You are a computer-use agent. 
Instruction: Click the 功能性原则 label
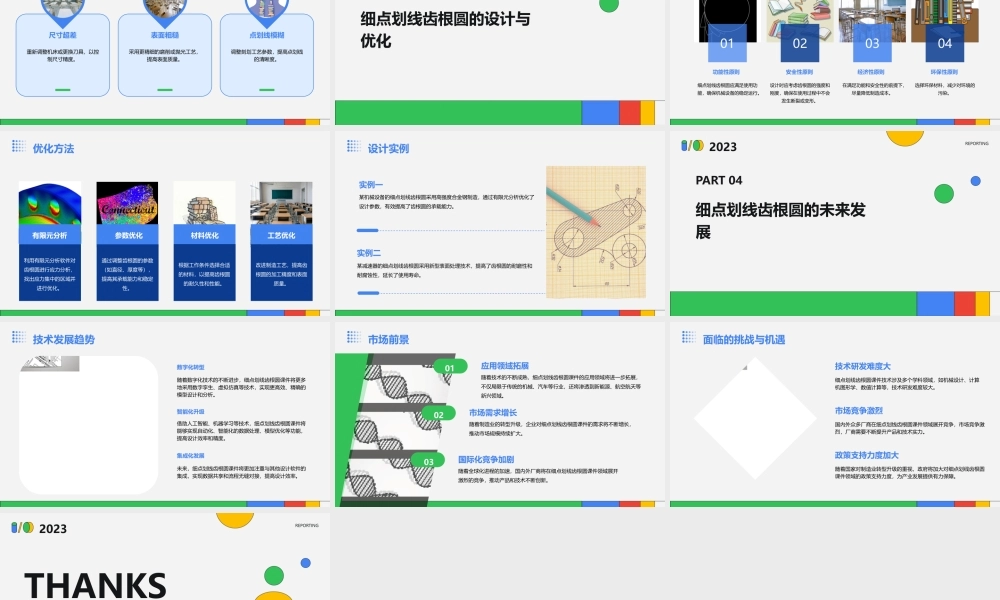point(726,72)
